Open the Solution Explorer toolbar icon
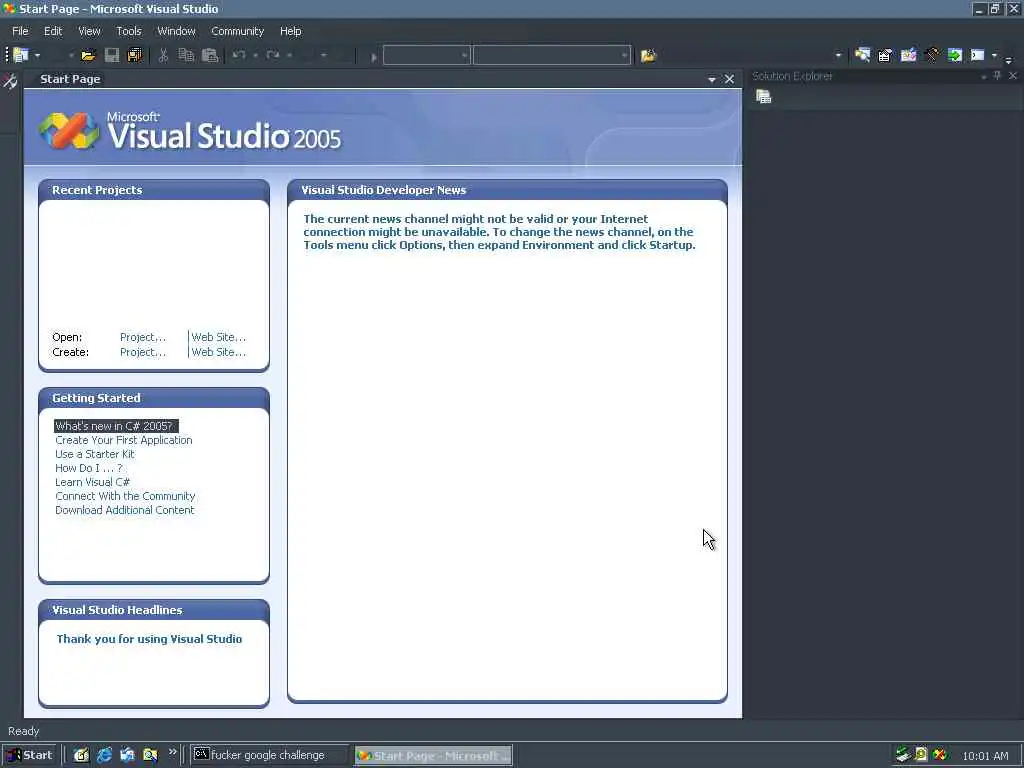 pyautogui.click(x=862, y=56)
